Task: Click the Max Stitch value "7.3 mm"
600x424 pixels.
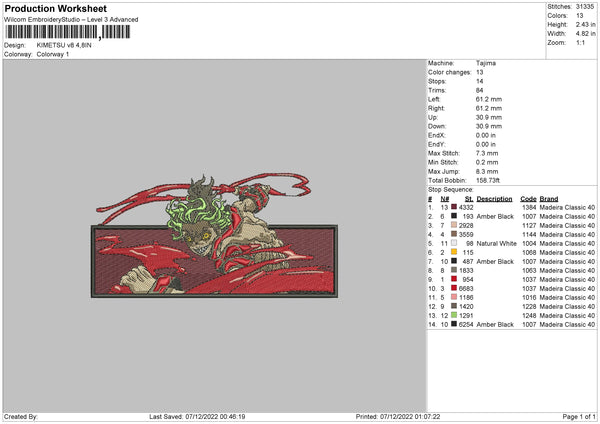Action: 487,153
